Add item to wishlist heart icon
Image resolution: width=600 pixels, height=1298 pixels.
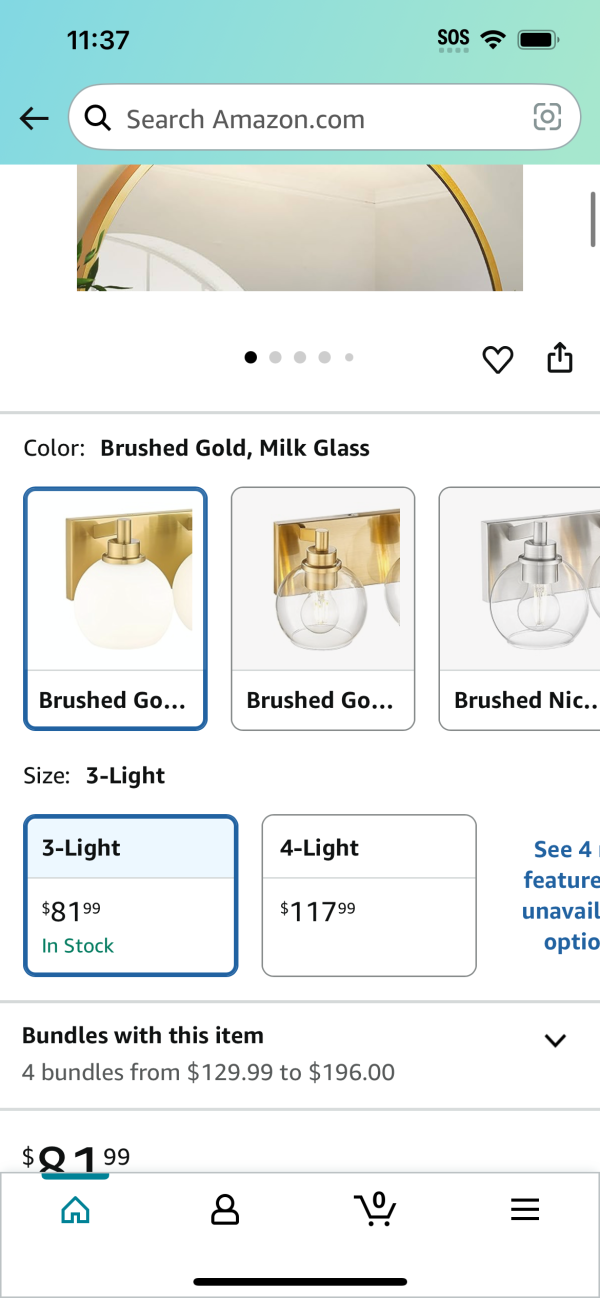click(x=498, y=359)
